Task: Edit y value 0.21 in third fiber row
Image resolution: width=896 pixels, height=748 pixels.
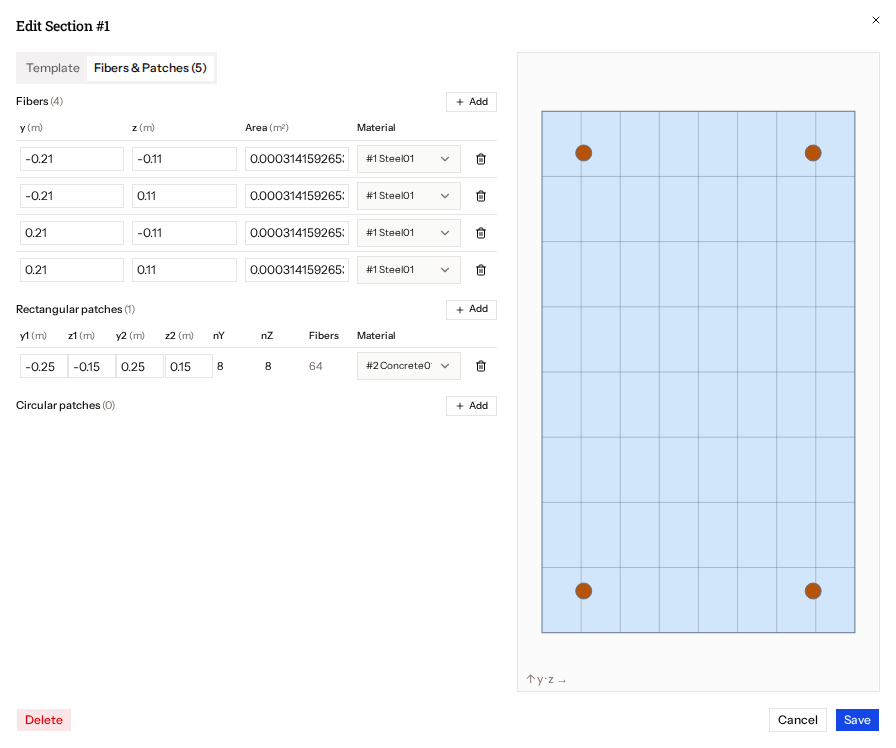Action: (x=72, y=233)
